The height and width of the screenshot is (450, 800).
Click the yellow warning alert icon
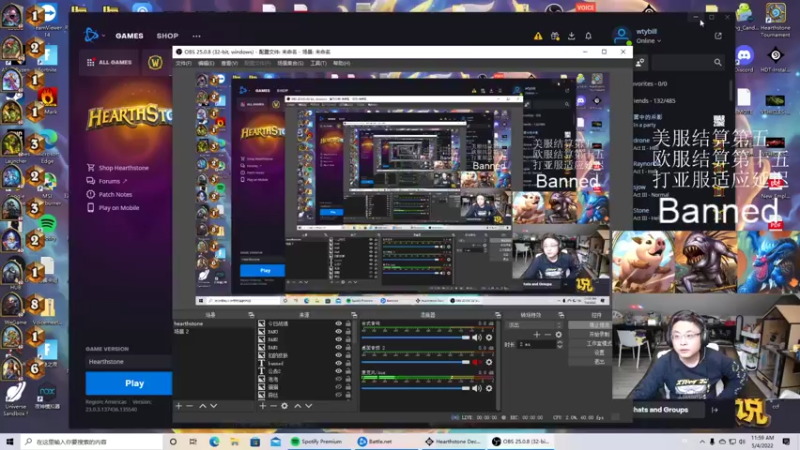point(538,36)
